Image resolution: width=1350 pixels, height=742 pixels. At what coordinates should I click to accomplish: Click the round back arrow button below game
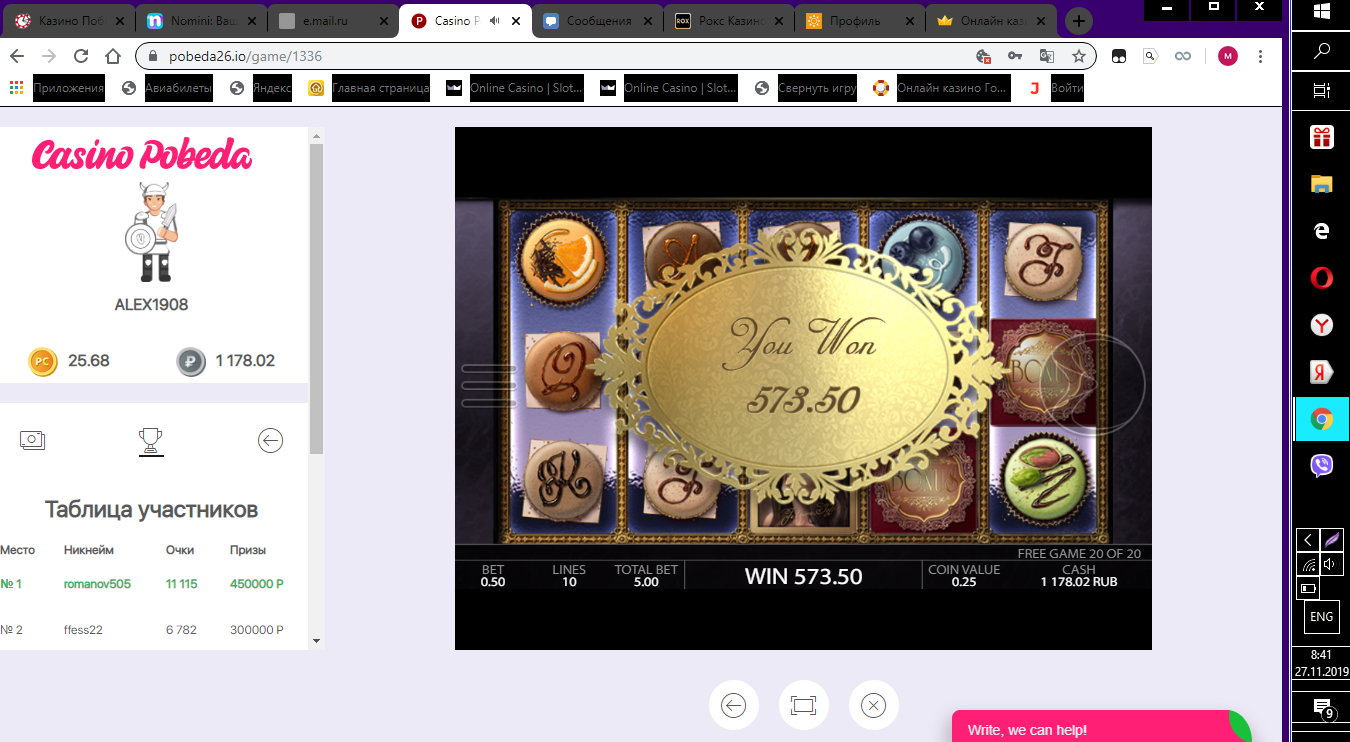(x=734, y=705)
